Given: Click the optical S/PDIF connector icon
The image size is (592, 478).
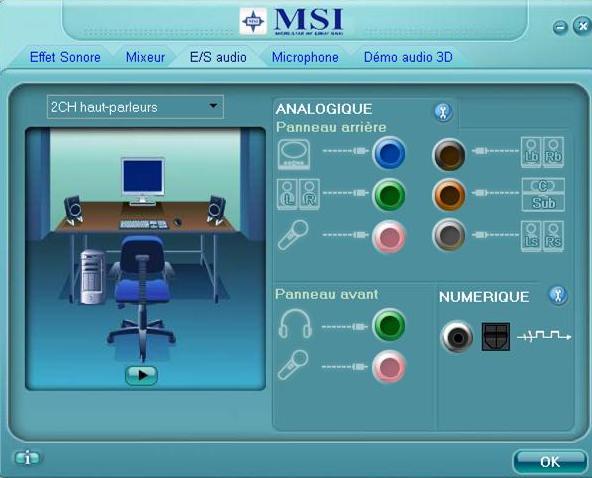Looking at the screenshot, I should tap(496, 336).
